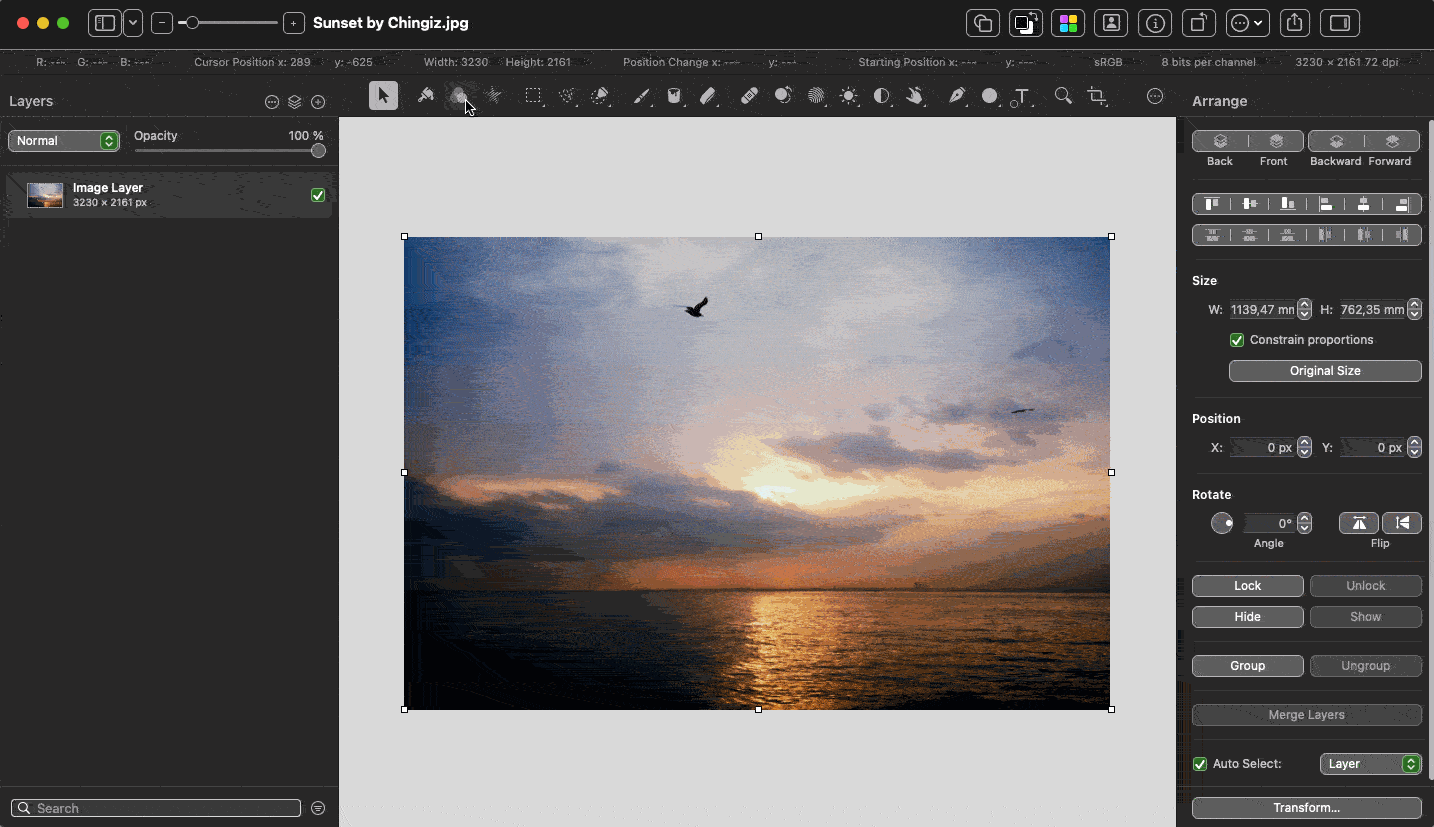The width and height of the screenshot is (1434, 827).
Task: Select the Rectangular Selection tool
Action: pos(534,96)
